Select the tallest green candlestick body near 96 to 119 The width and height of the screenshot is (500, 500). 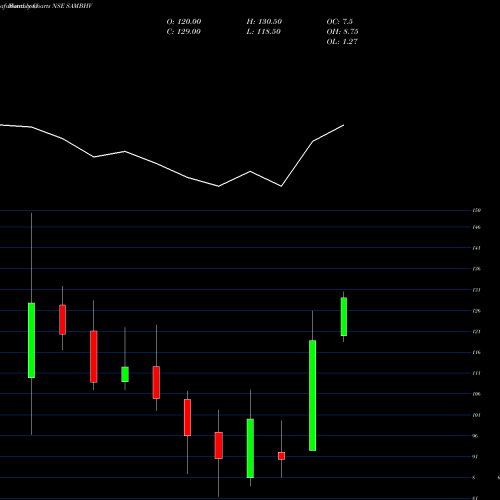(312, 396)
